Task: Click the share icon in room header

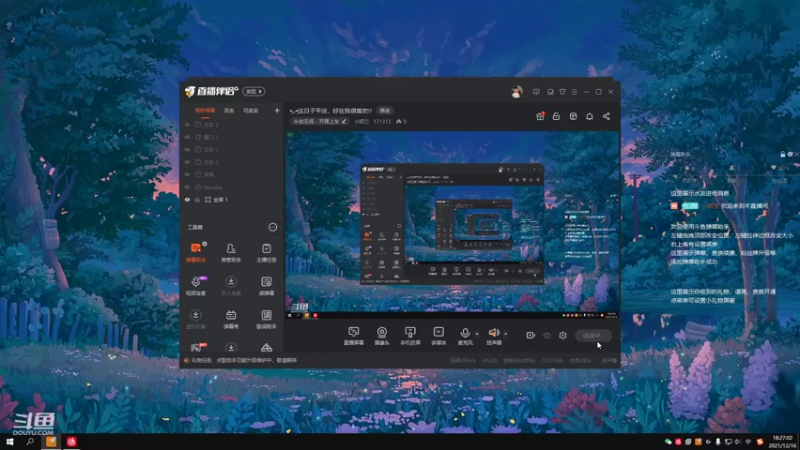Action: 606,116
